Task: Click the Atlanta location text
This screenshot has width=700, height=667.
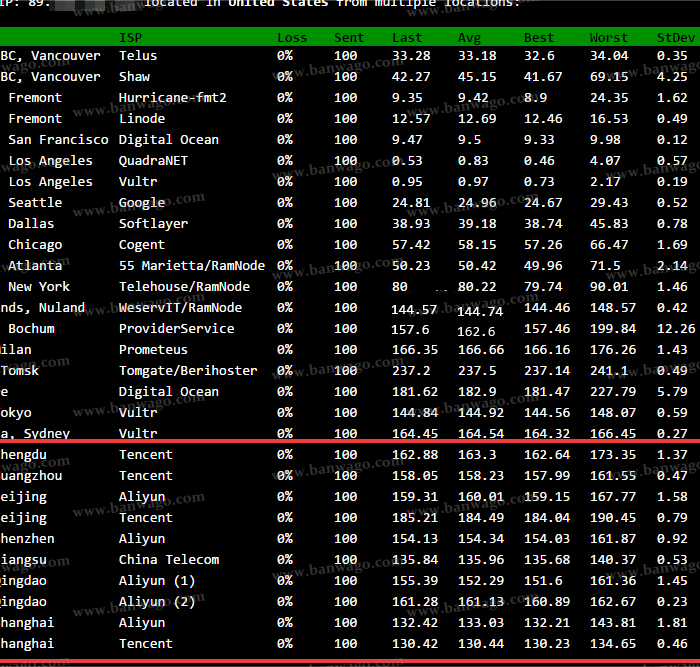Action: point(35,266)
